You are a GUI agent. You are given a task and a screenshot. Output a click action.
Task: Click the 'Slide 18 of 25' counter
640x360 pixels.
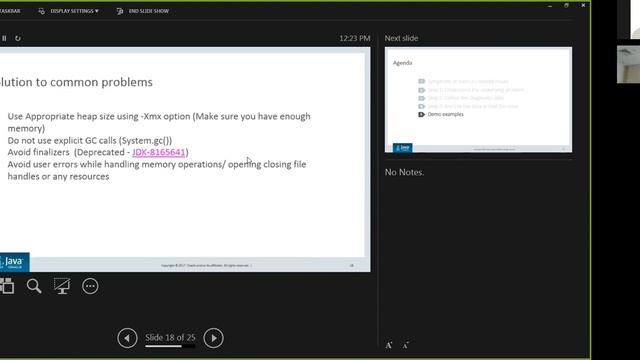pos(170,338)
